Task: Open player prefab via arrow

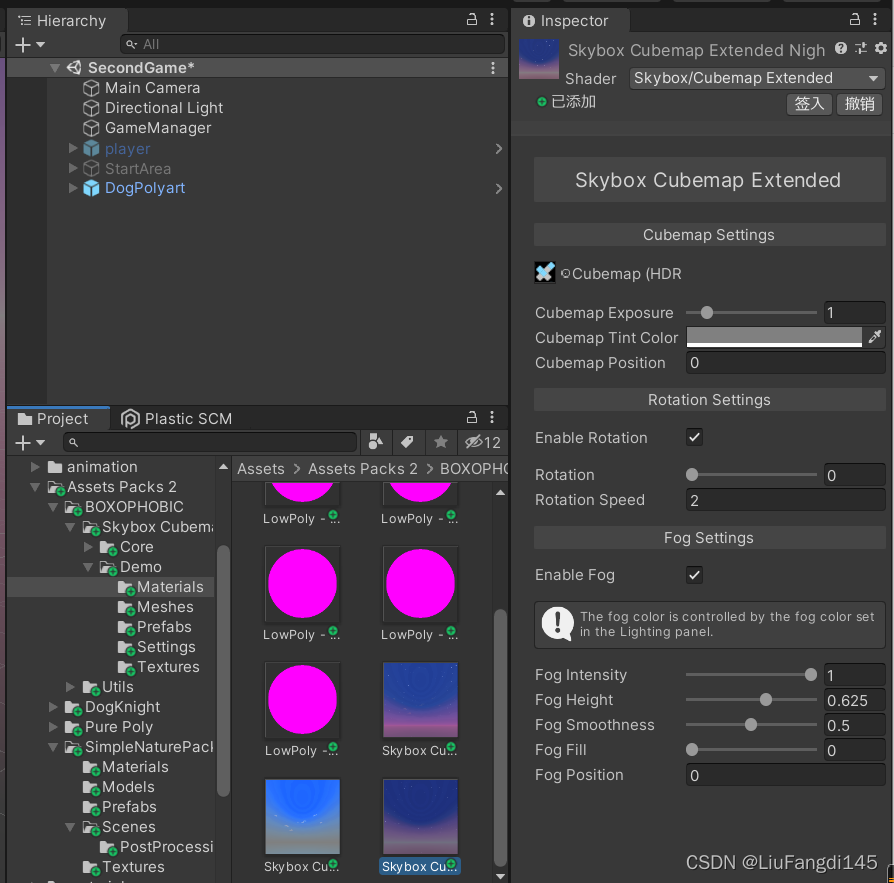Action: point(499,149)
